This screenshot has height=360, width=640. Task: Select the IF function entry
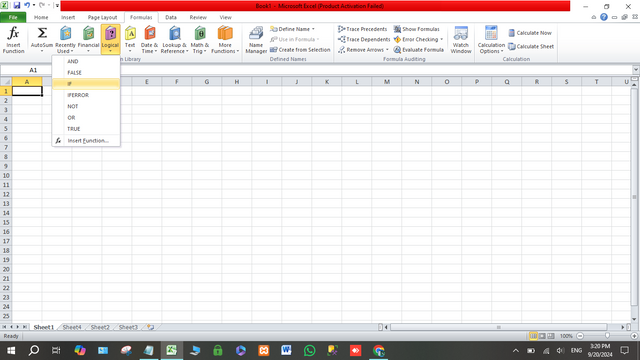[x=86, y=84]
